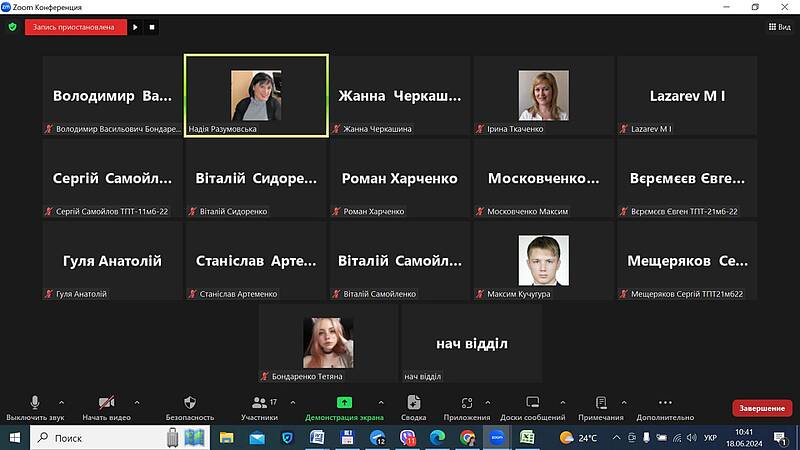The width and height of the screenshot is (800, 450).
Task: Click the green Демонстрация экрана share button
Action: pos(344,406)
